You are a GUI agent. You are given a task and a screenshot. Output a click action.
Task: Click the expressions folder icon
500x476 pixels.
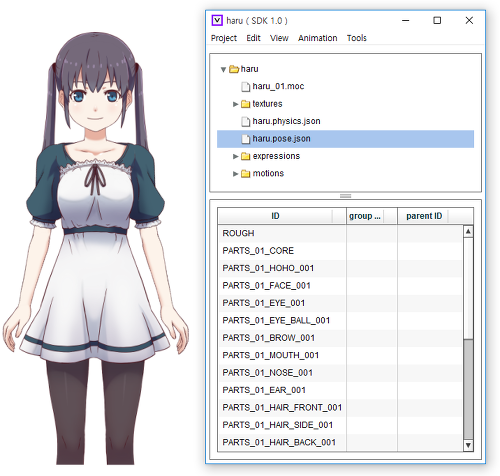point(246,156)
